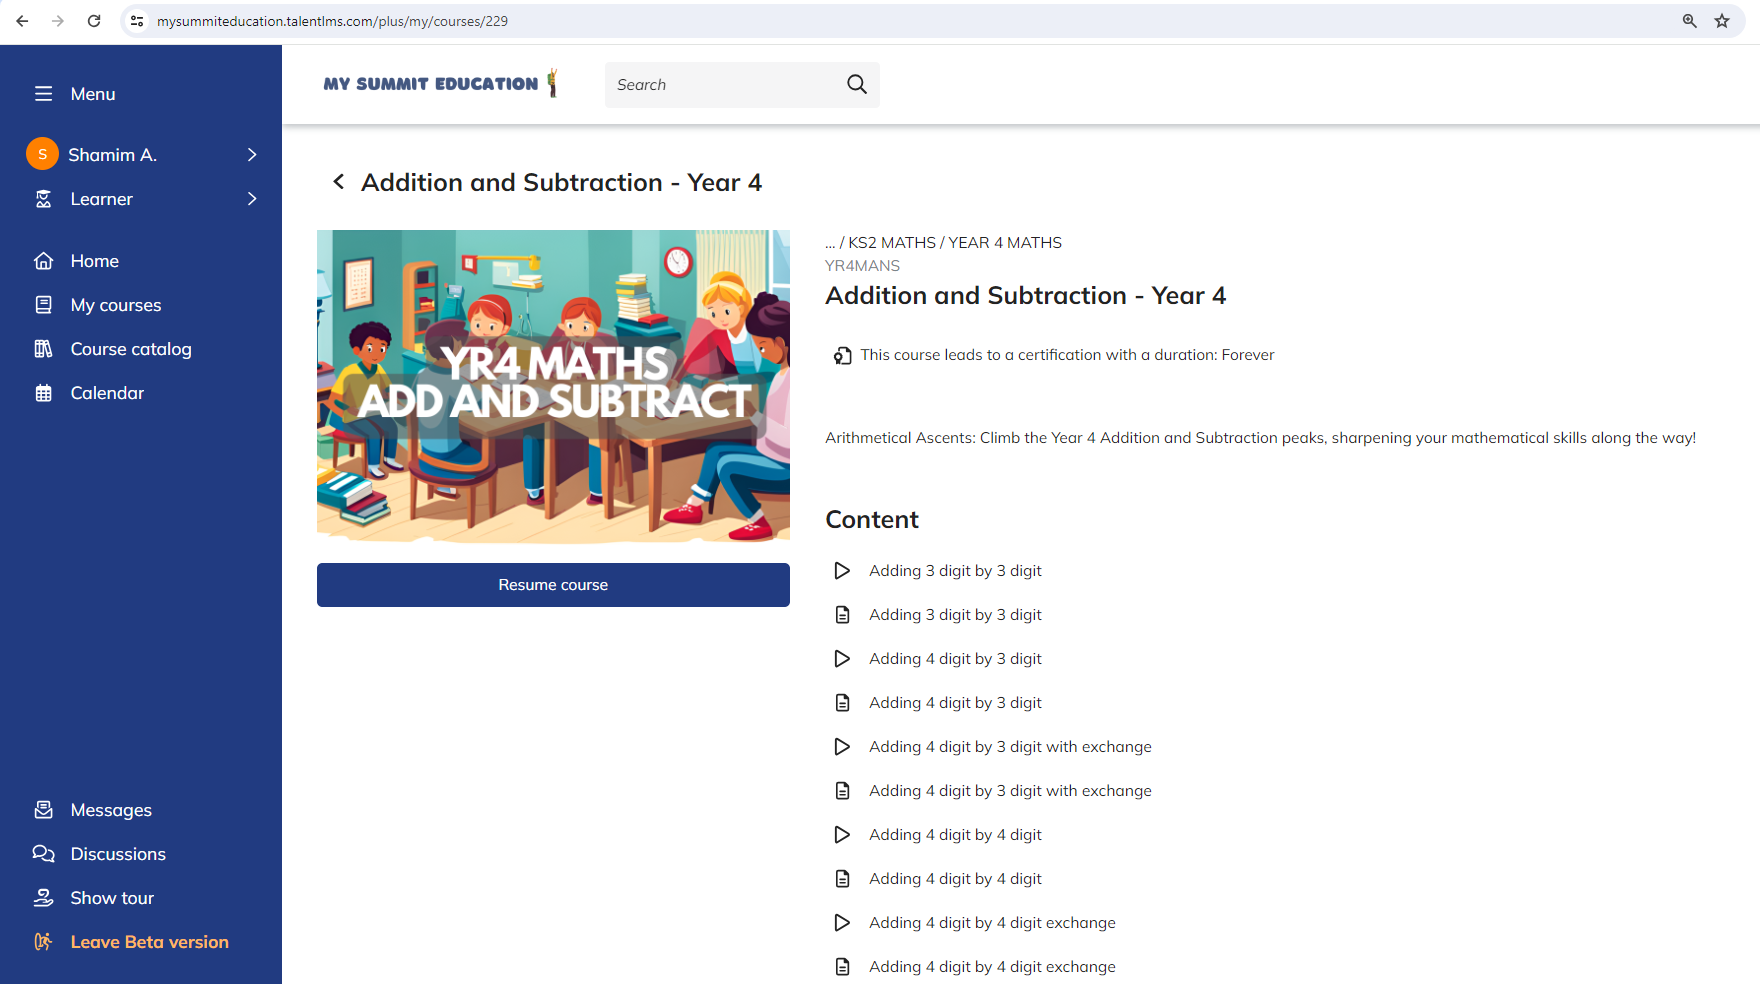Click the Learner role icon
This screenshot has width=1760, height=984.
[x=43, y=199]
